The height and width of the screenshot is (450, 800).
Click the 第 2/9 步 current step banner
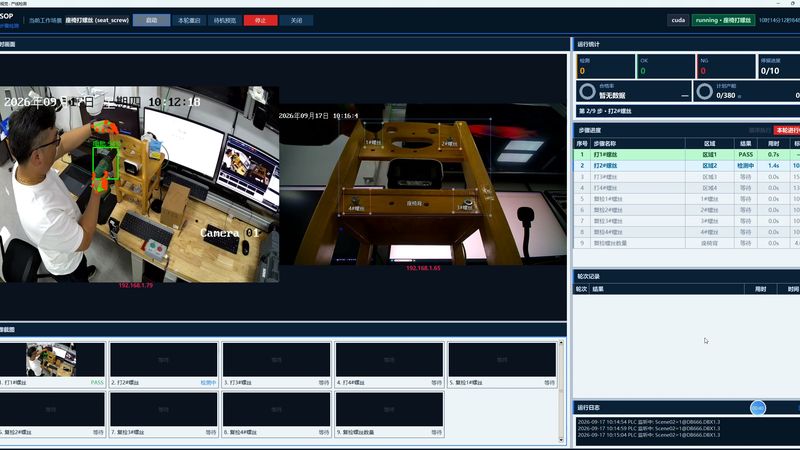coord(687,111)
